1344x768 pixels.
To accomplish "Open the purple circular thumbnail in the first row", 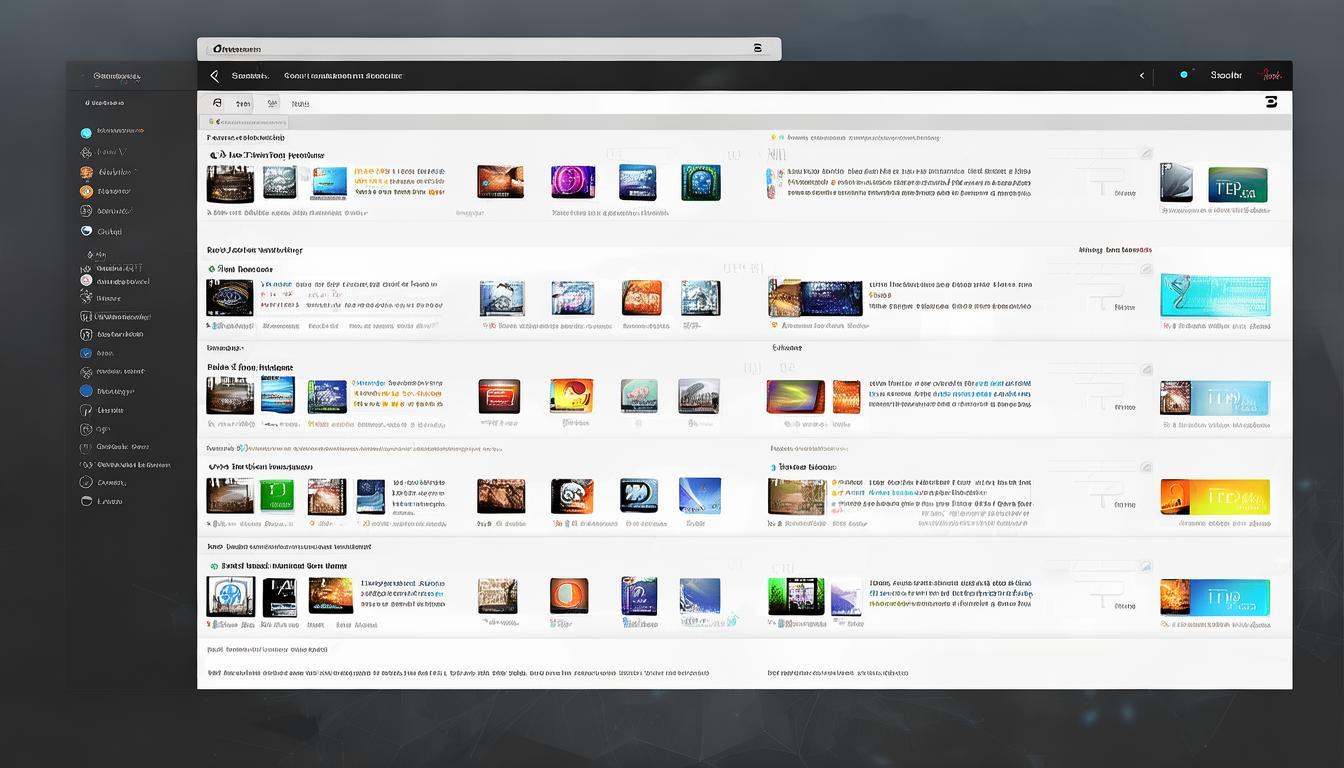I will (572, 183).
